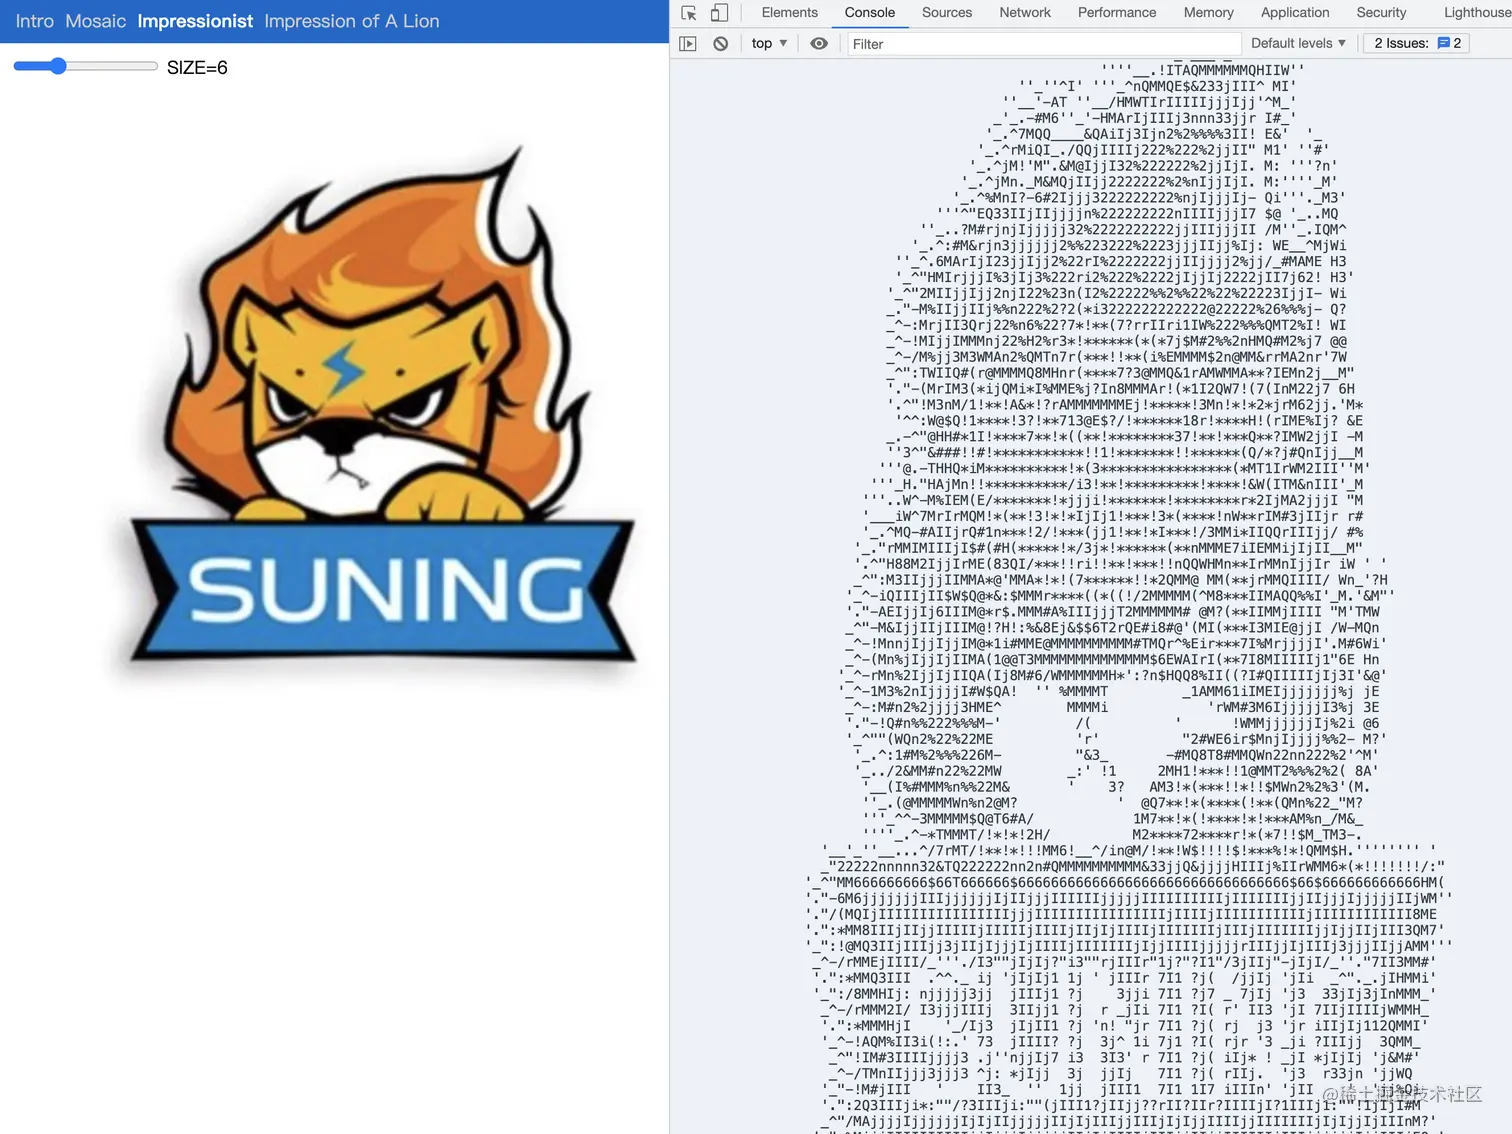Switch to the Security tab
This screenshot has width=1512, height=1134.
click(1381, 13)
